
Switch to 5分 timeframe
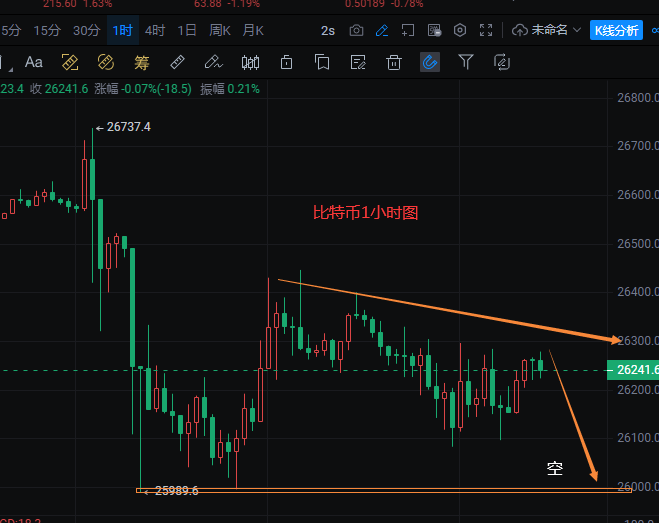[11, 30]
